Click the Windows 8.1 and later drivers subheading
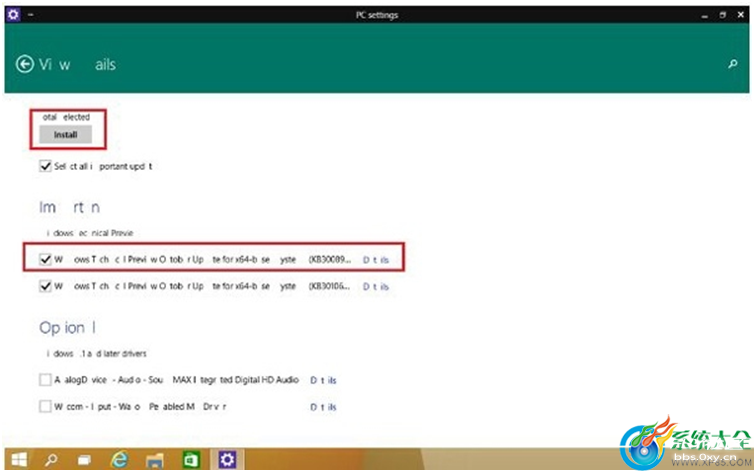 (x=97, y=354)
